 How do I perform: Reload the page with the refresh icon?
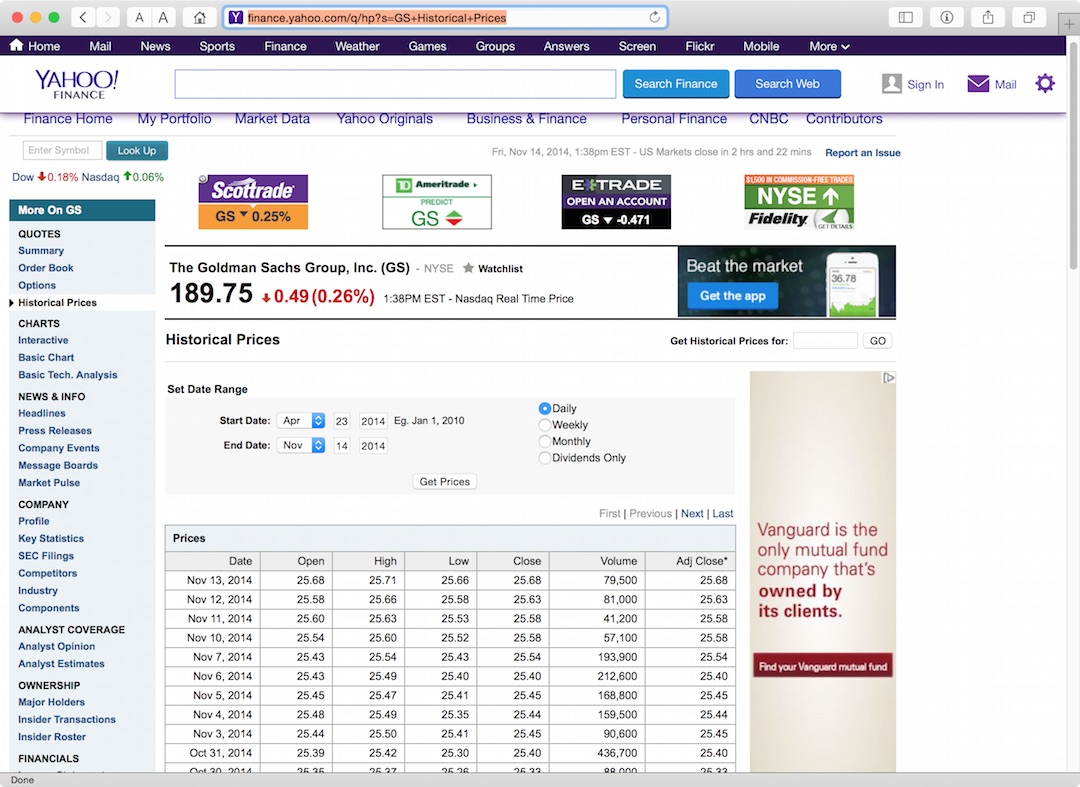(x=654, y=17)
